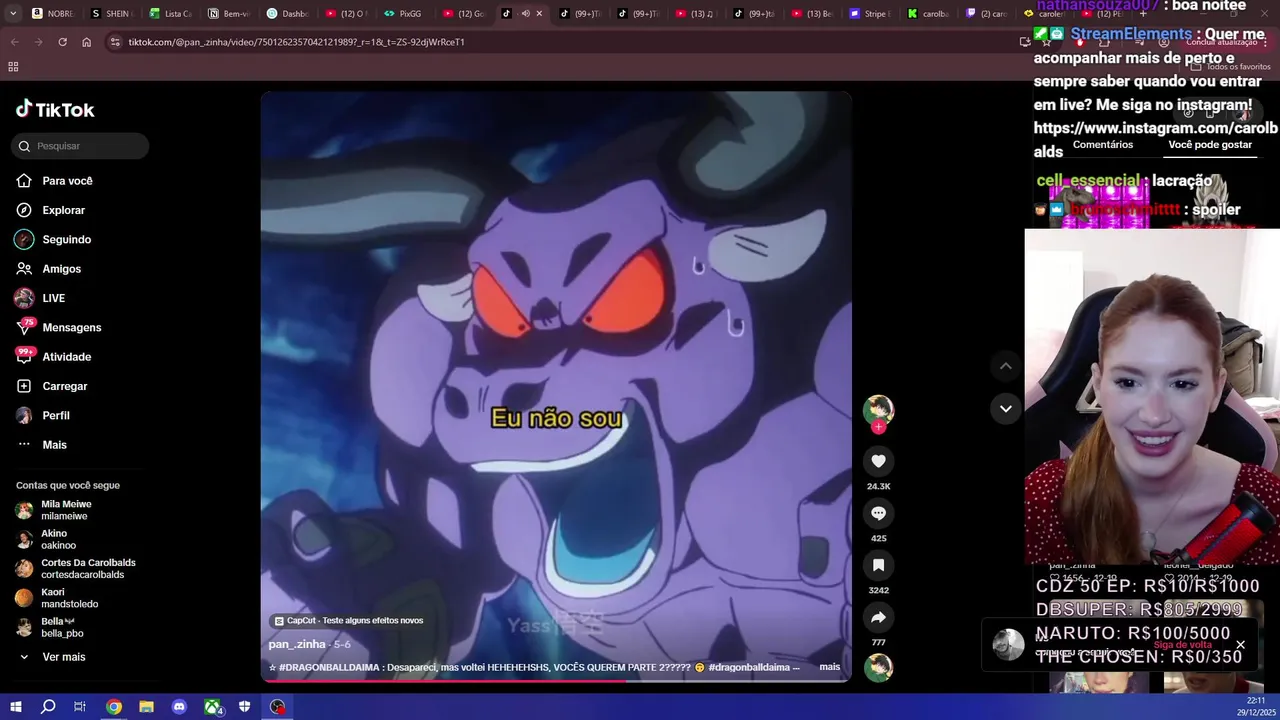The image size is (1280, 720).
Task: Click the TikTok logo
Action: click(x=55, y=109)
